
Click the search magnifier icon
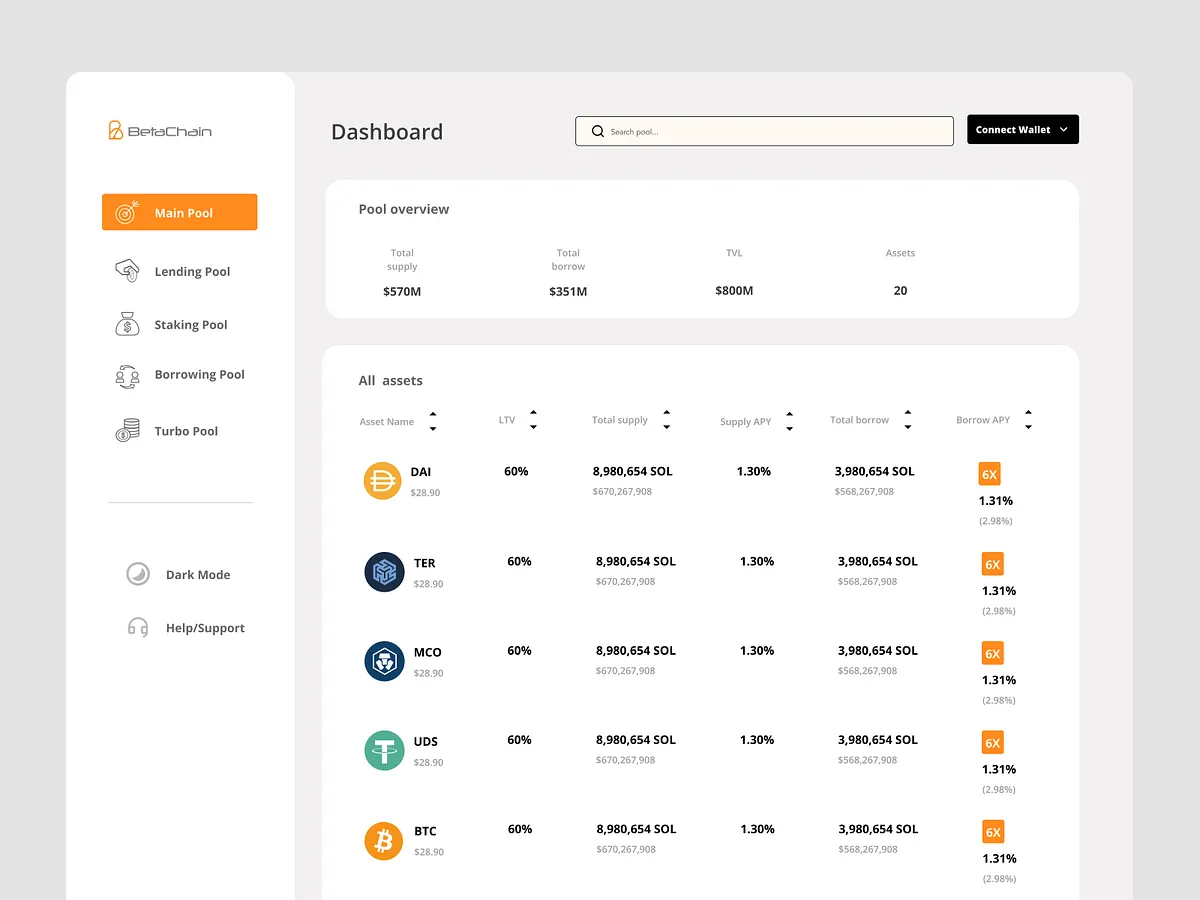point(598,131)
